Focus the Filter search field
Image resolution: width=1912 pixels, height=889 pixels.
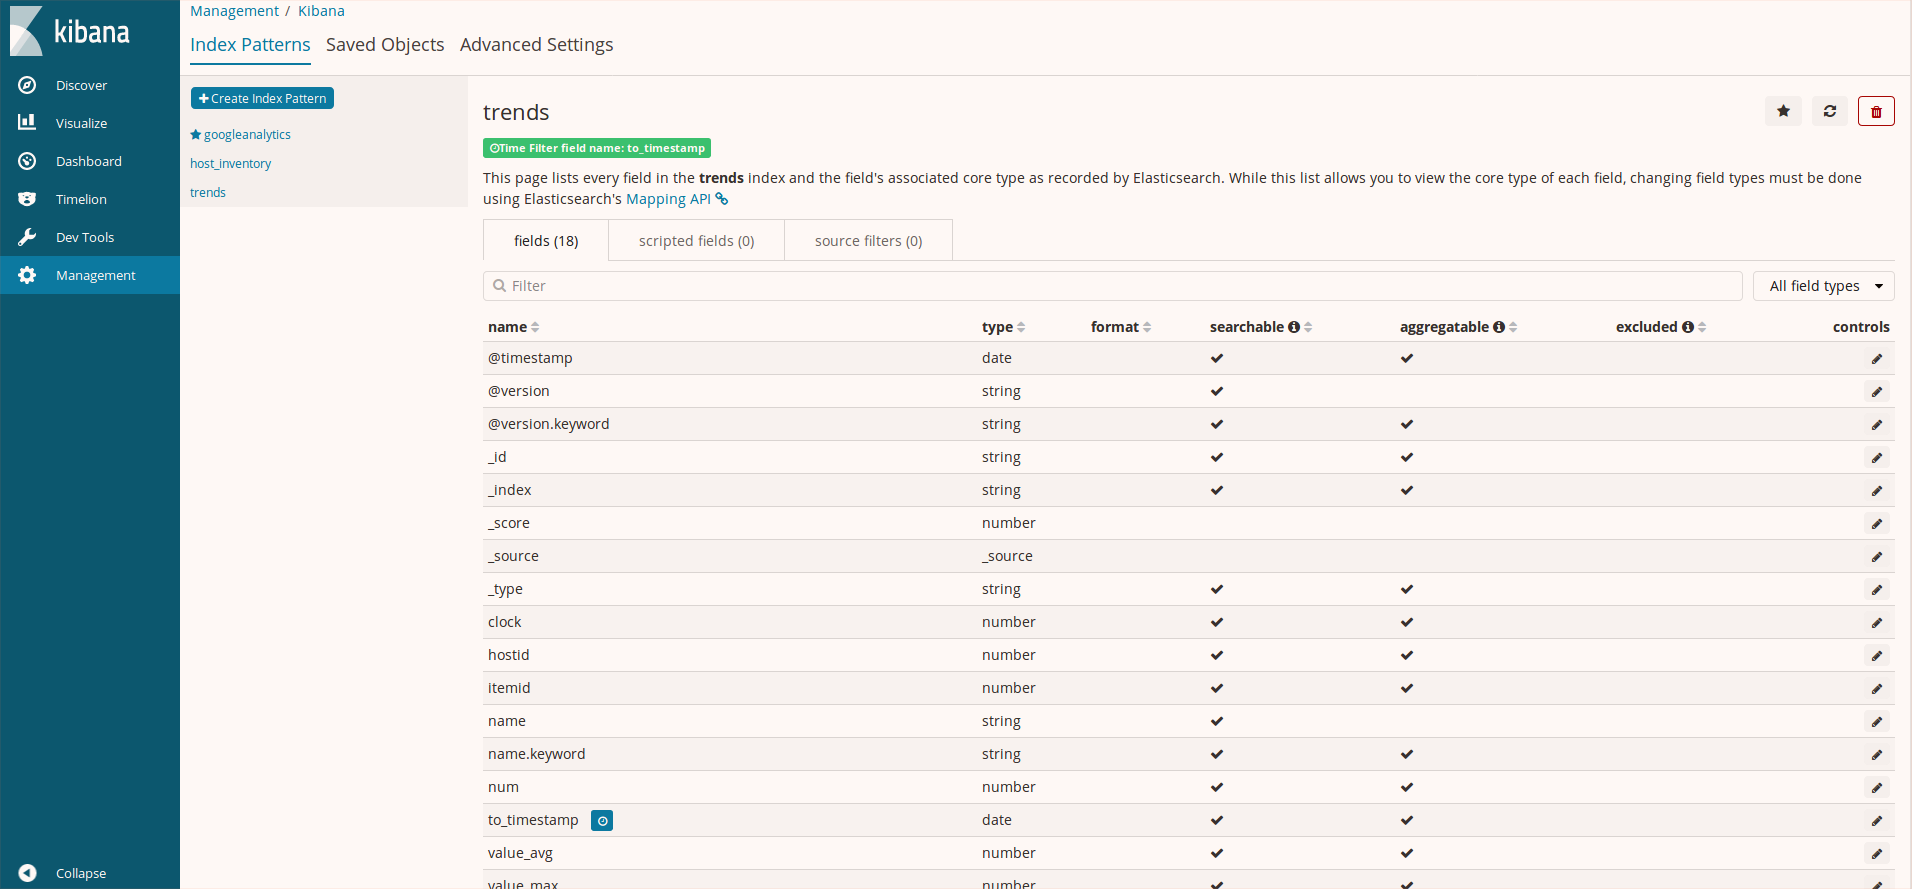1112,286
